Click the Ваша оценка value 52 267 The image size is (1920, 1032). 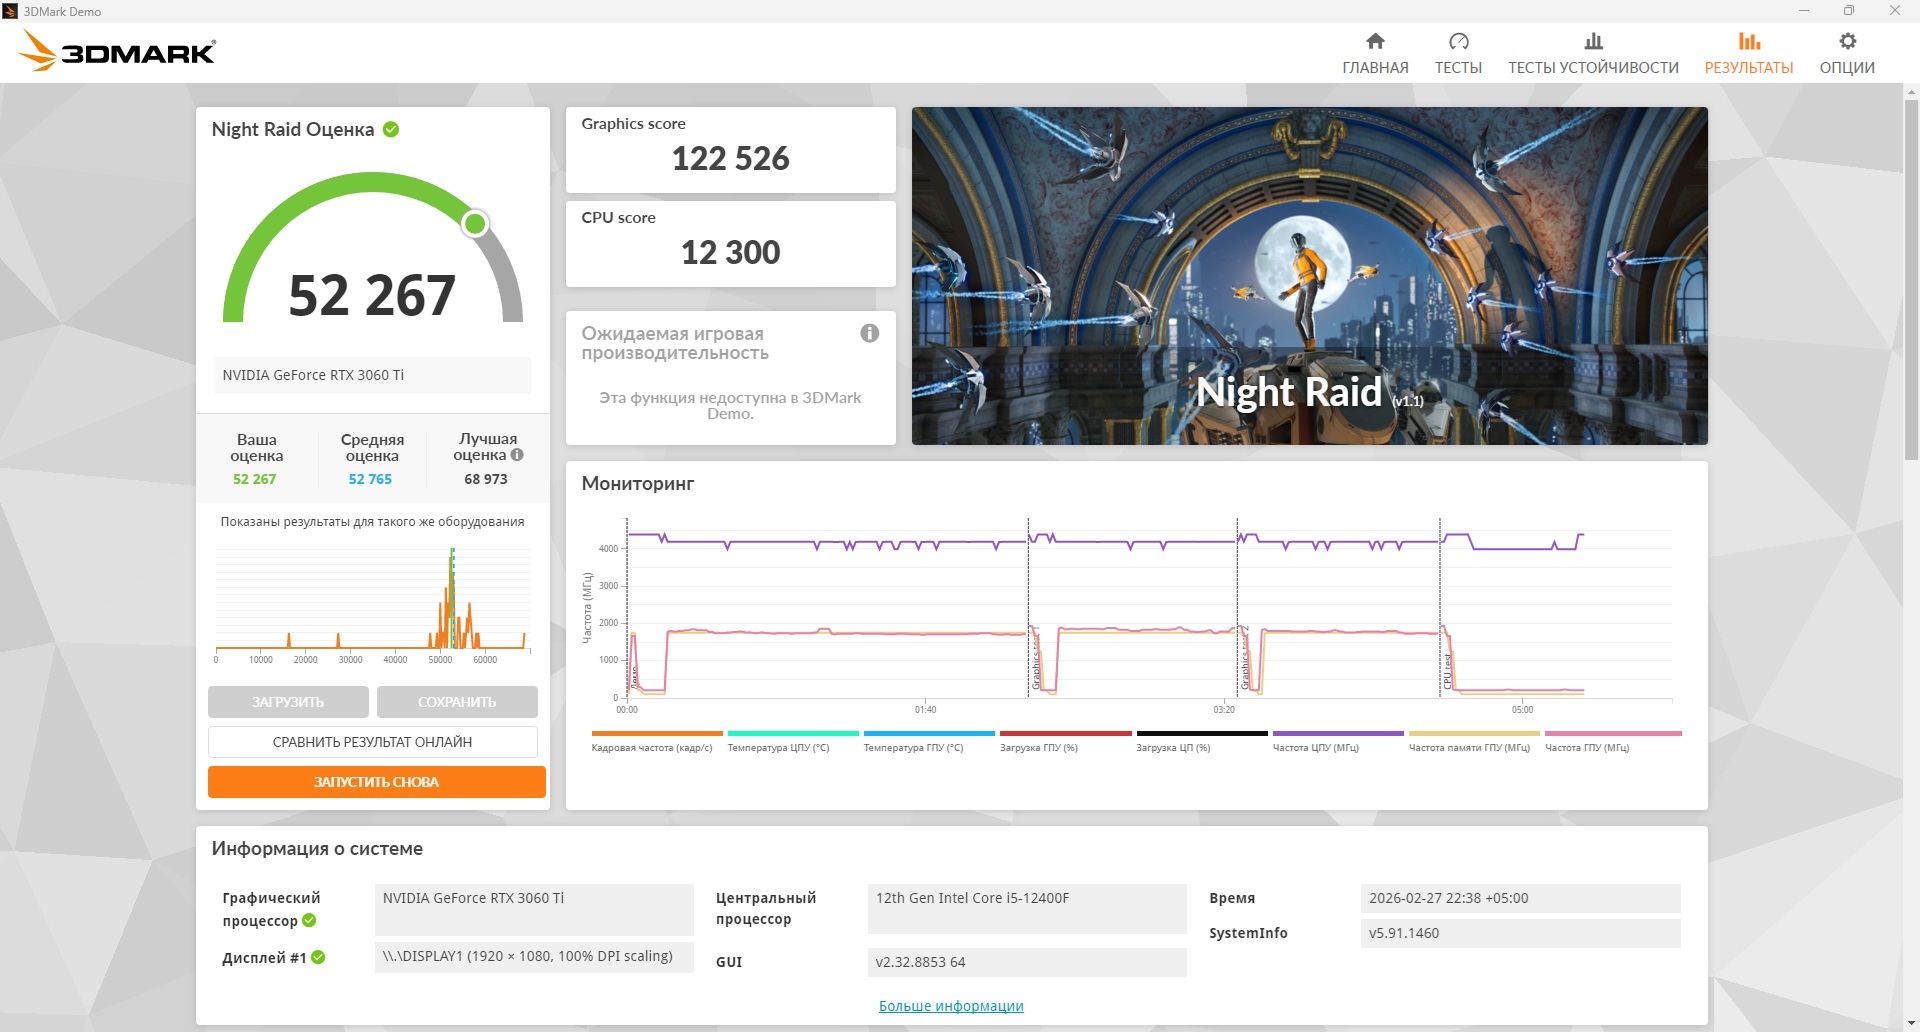tap(255, 479)
